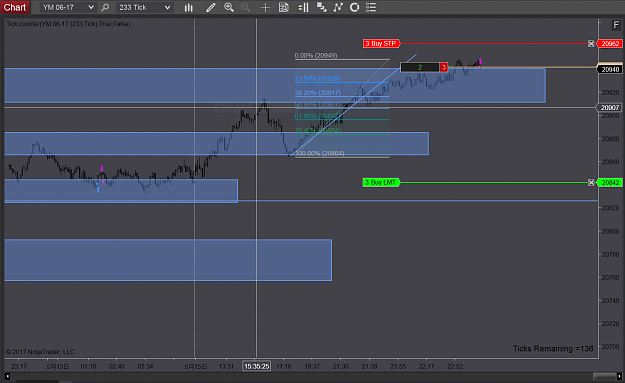
Task: Select the 38.20% (20917) Fibonacci label
Action: 318,92
